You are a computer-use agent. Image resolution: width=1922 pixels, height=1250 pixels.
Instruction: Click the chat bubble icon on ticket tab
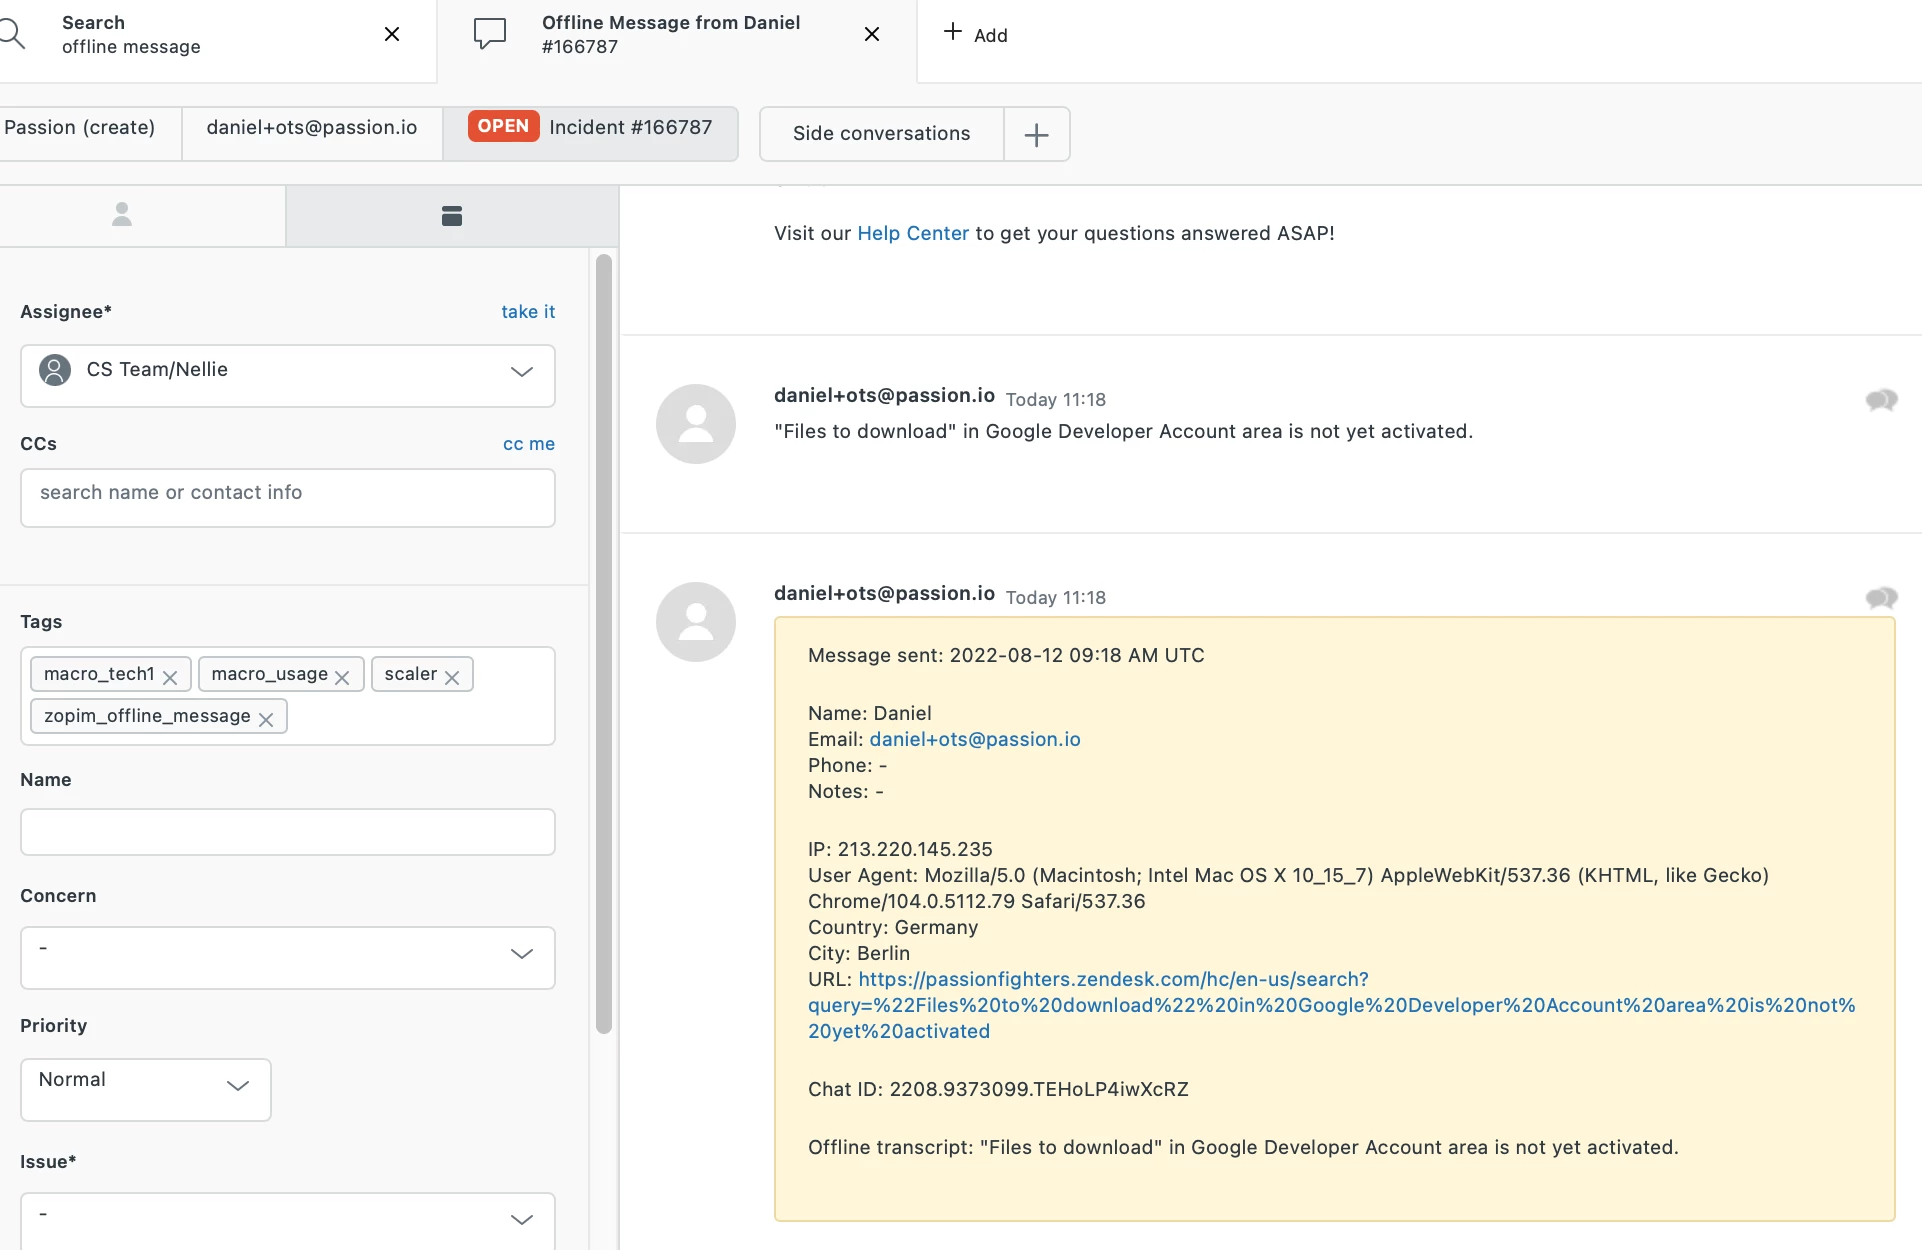pos(489,34)
